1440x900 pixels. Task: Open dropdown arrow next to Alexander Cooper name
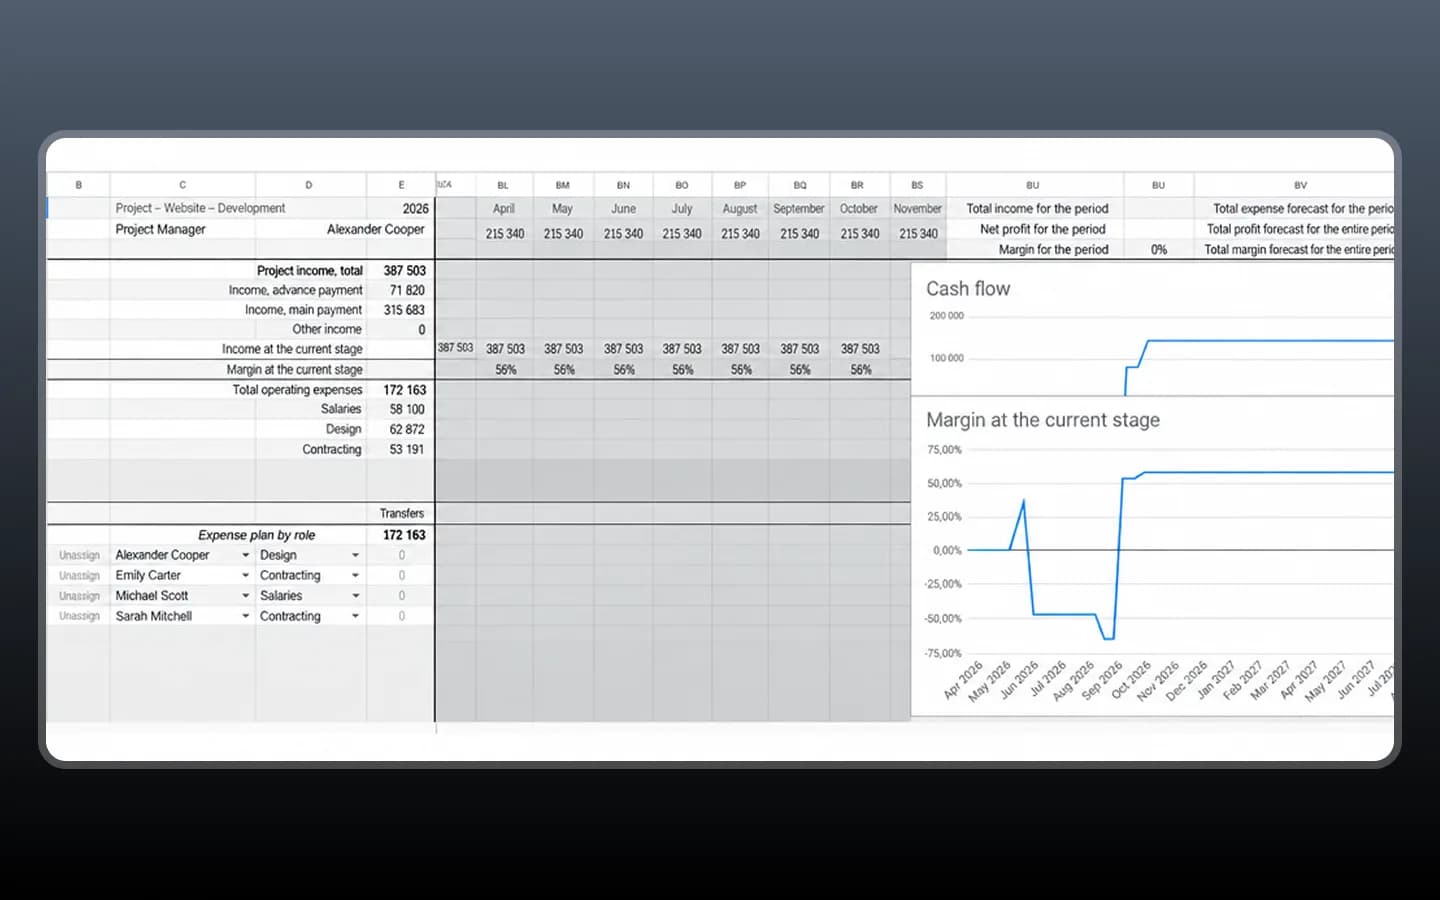(x=245, y=555)
